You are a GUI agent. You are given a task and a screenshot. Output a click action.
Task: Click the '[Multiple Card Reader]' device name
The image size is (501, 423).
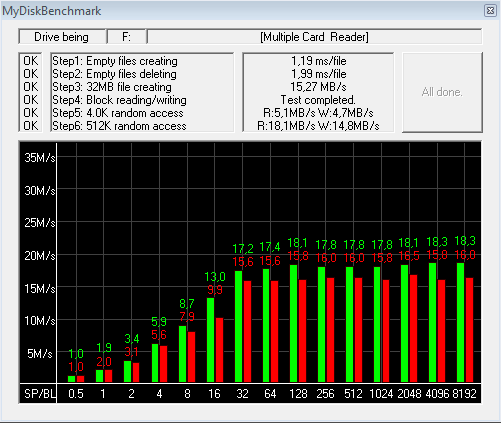pyautogui.click(x=314, y=37)
